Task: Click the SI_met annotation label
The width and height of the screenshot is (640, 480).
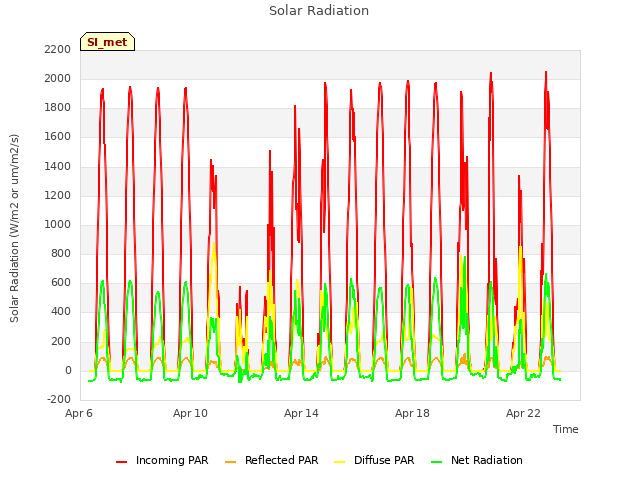Action: [107, 42]
